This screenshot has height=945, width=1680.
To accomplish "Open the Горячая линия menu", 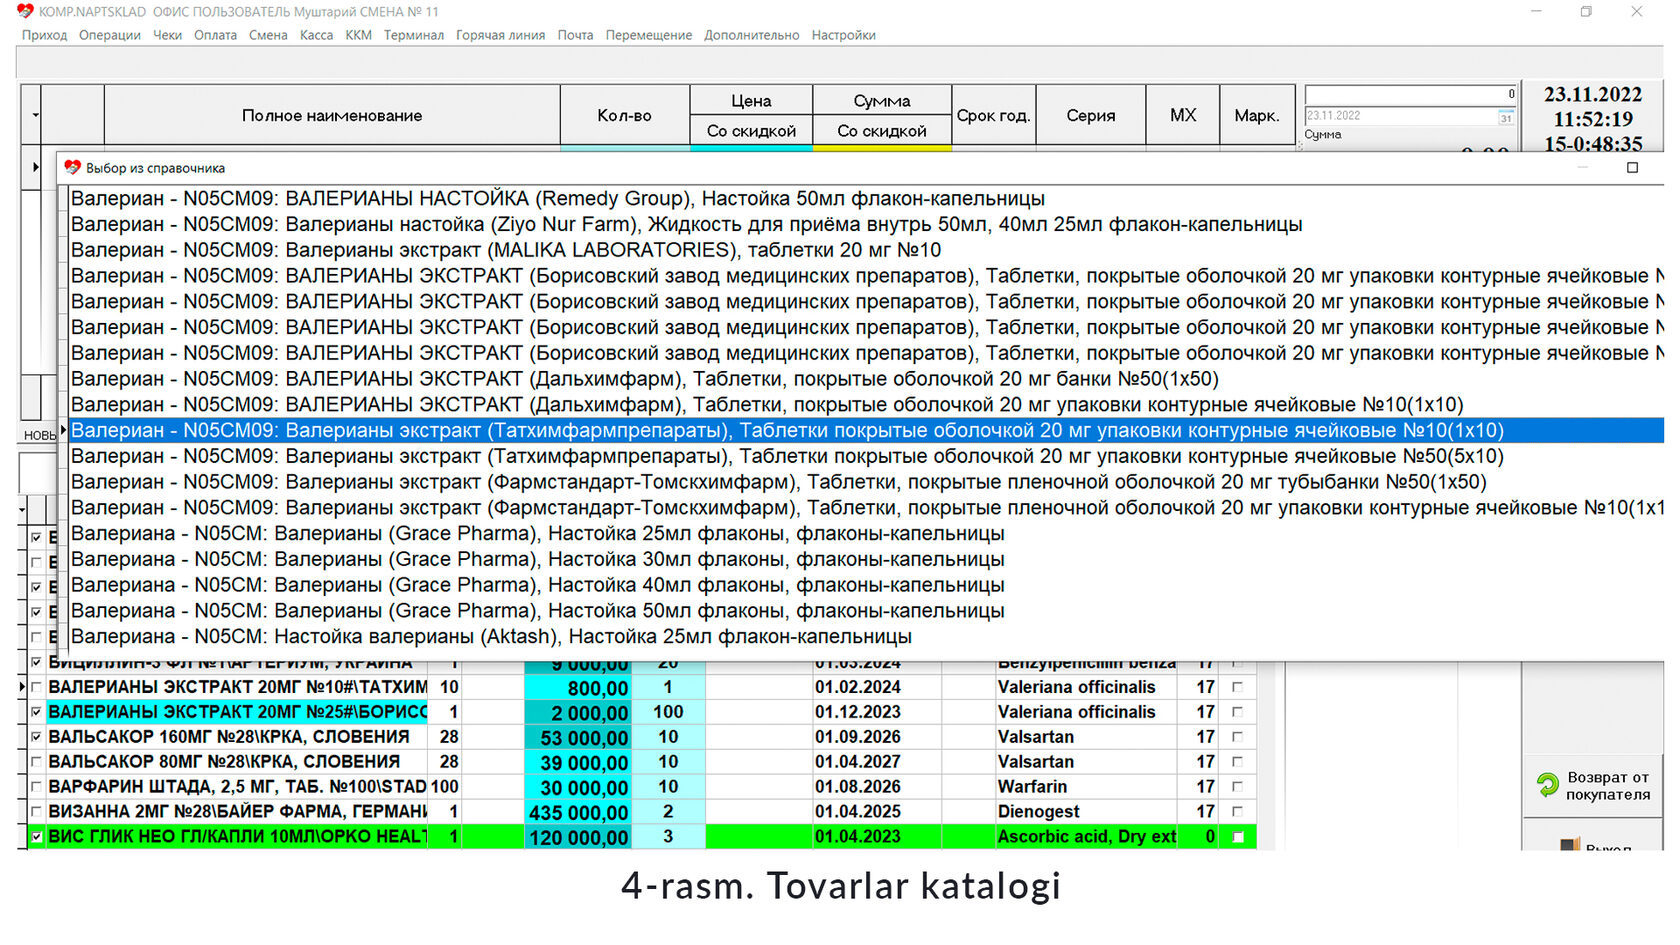I will tap(500, 35).
